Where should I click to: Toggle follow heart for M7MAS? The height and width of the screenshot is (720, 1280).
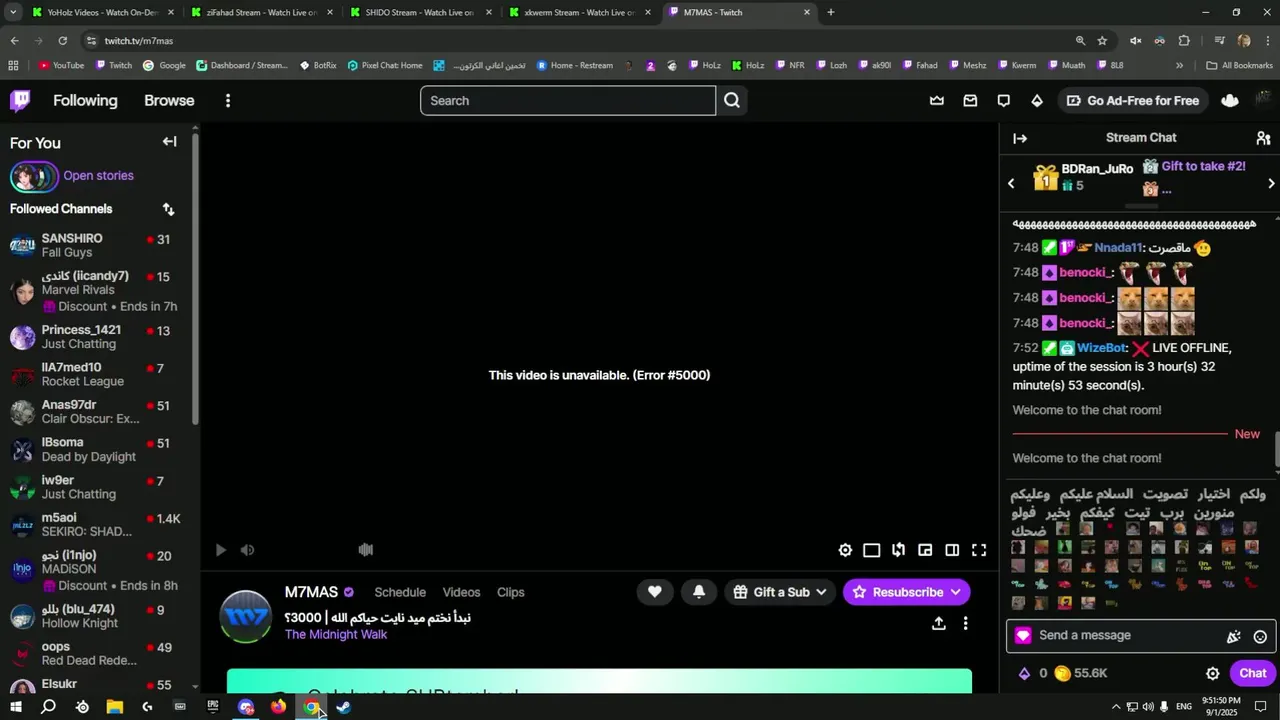(654, 592)
